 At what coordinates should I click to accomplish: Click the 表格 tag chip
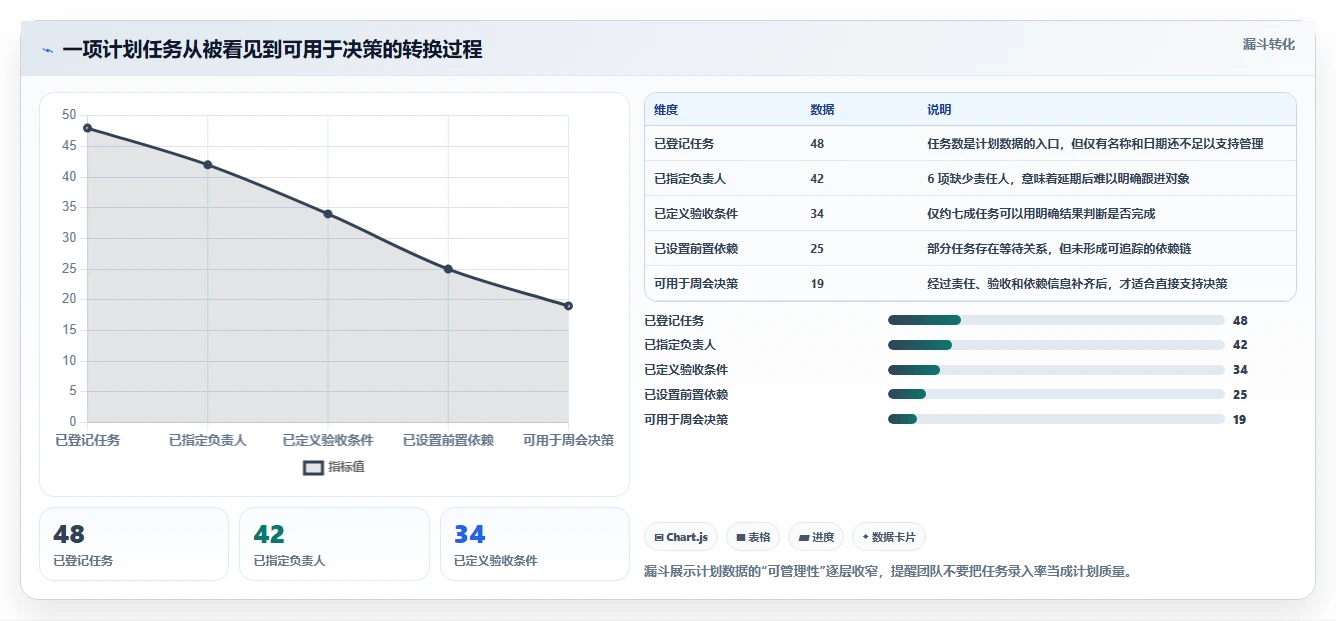coord(753,537)
